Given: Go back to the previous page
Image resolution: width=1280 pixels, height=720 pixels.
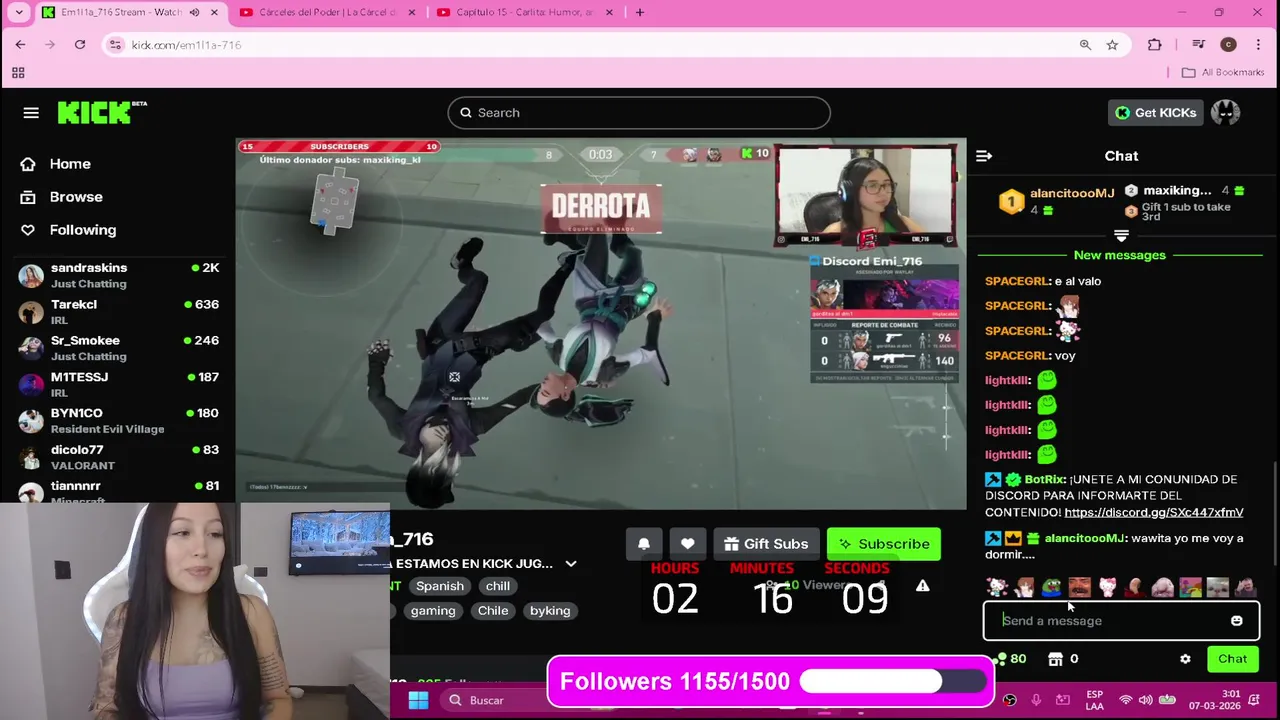Looking at the screenshot, I should click(20, 45).
